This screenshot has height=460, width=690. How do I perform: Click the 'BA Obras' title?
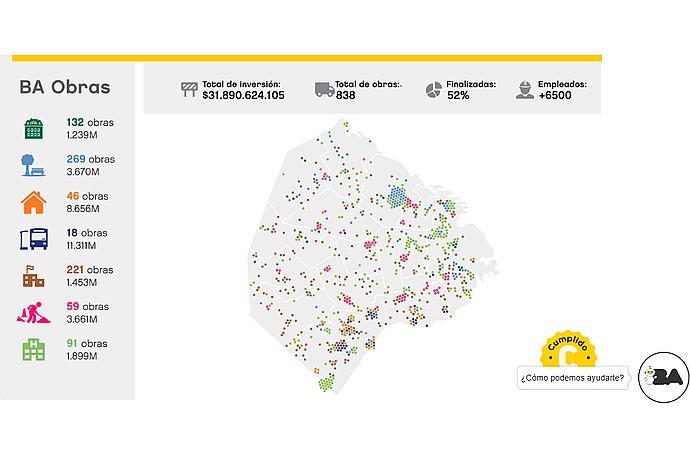[x=65, y=87]
